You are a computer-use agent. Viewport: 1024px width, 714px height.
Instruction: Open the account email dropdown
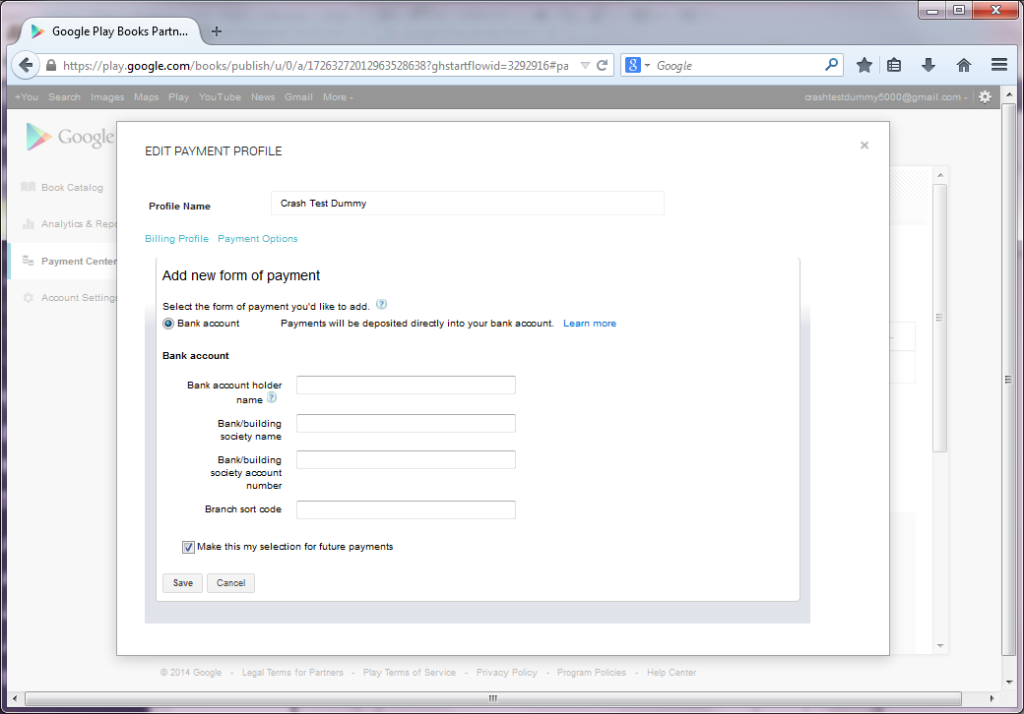tap(886, 97)
